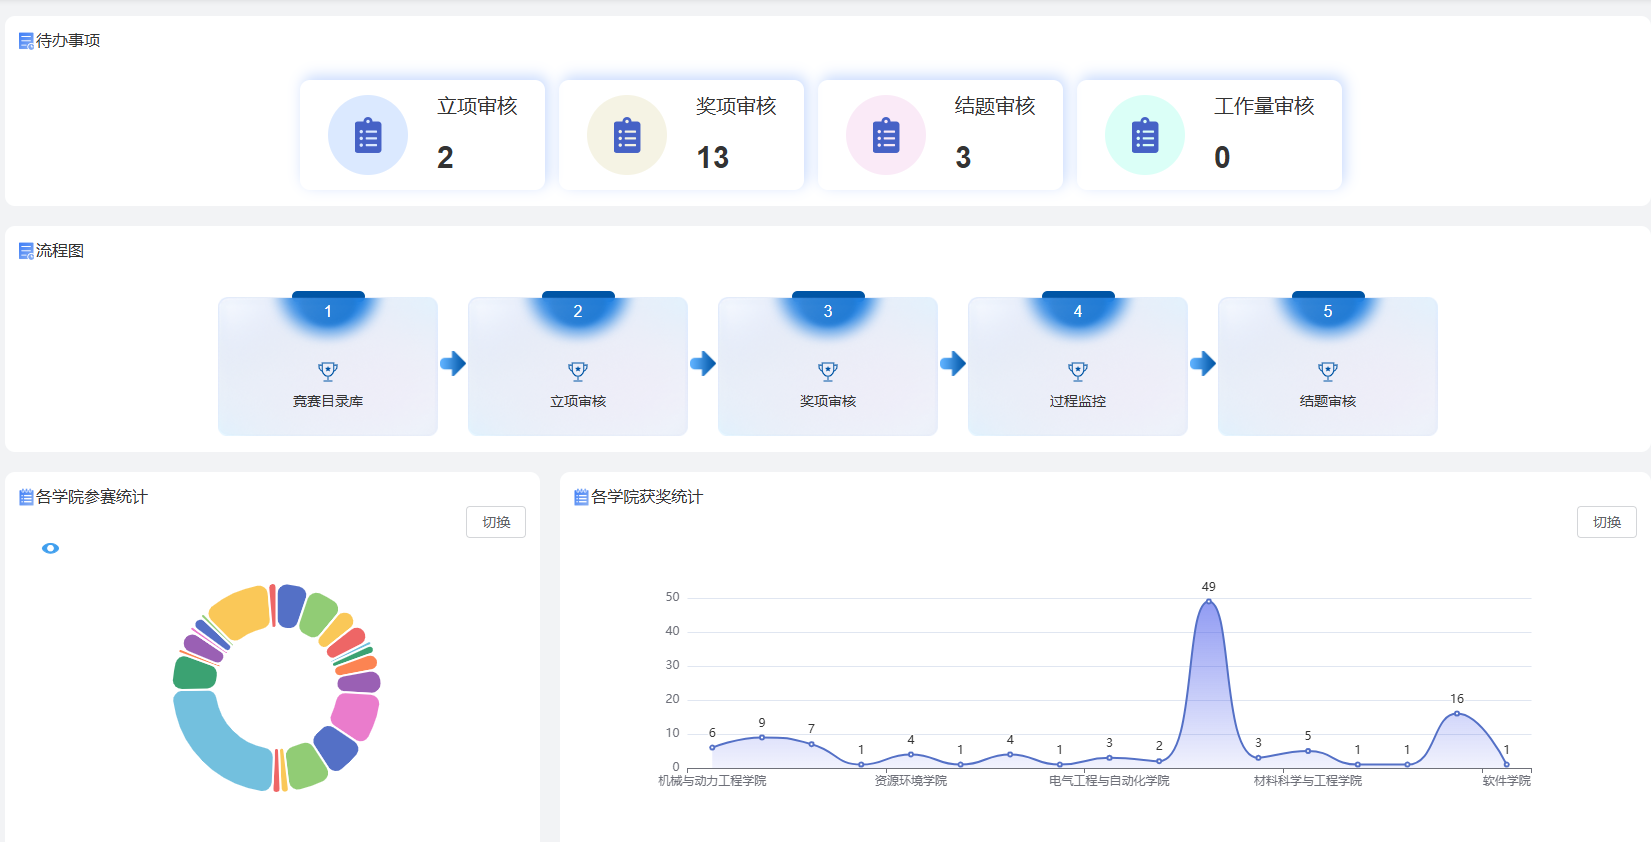The height and width of the screenshot is (842, 1651).
Task: Click the 立项审核 clipboard icon
Action: [x=368, y=135]
